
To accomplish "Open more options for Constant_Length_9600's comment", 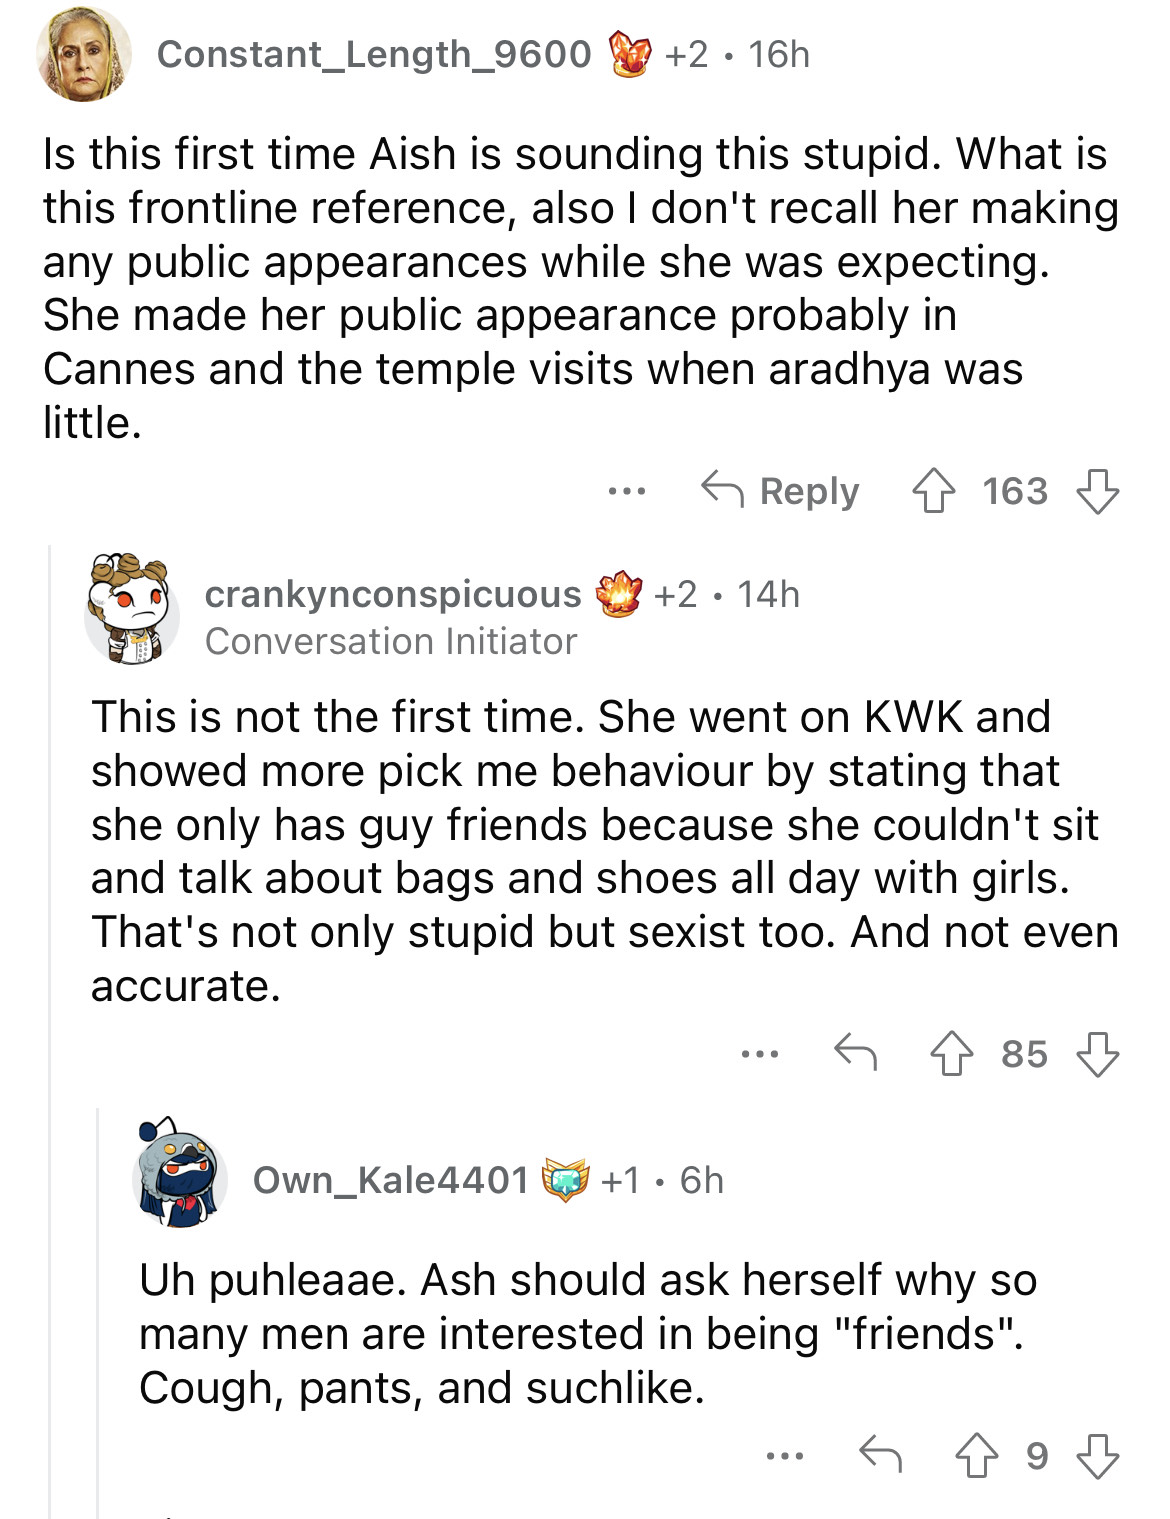I will pyautogui.click(x=627, y=491).
